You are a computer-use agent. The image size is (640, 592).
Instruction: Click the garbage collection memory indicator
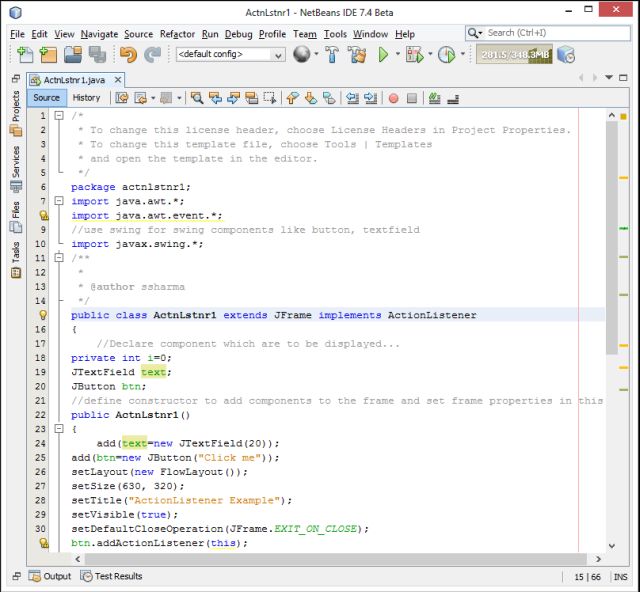pos(512,55)
